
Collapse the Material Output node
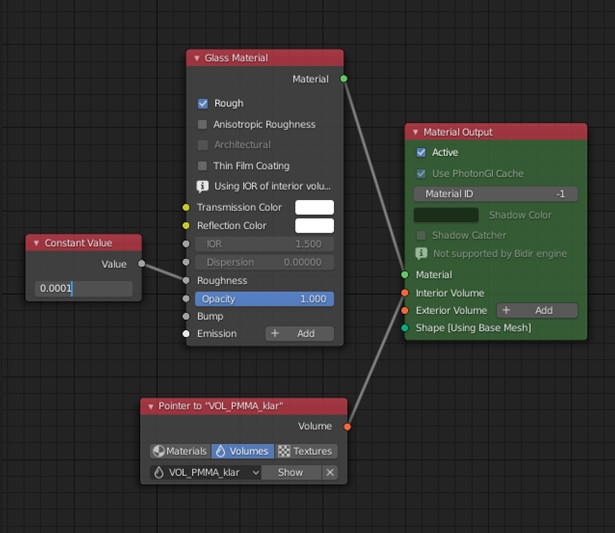pyautogui.click(x=416, y=132)
